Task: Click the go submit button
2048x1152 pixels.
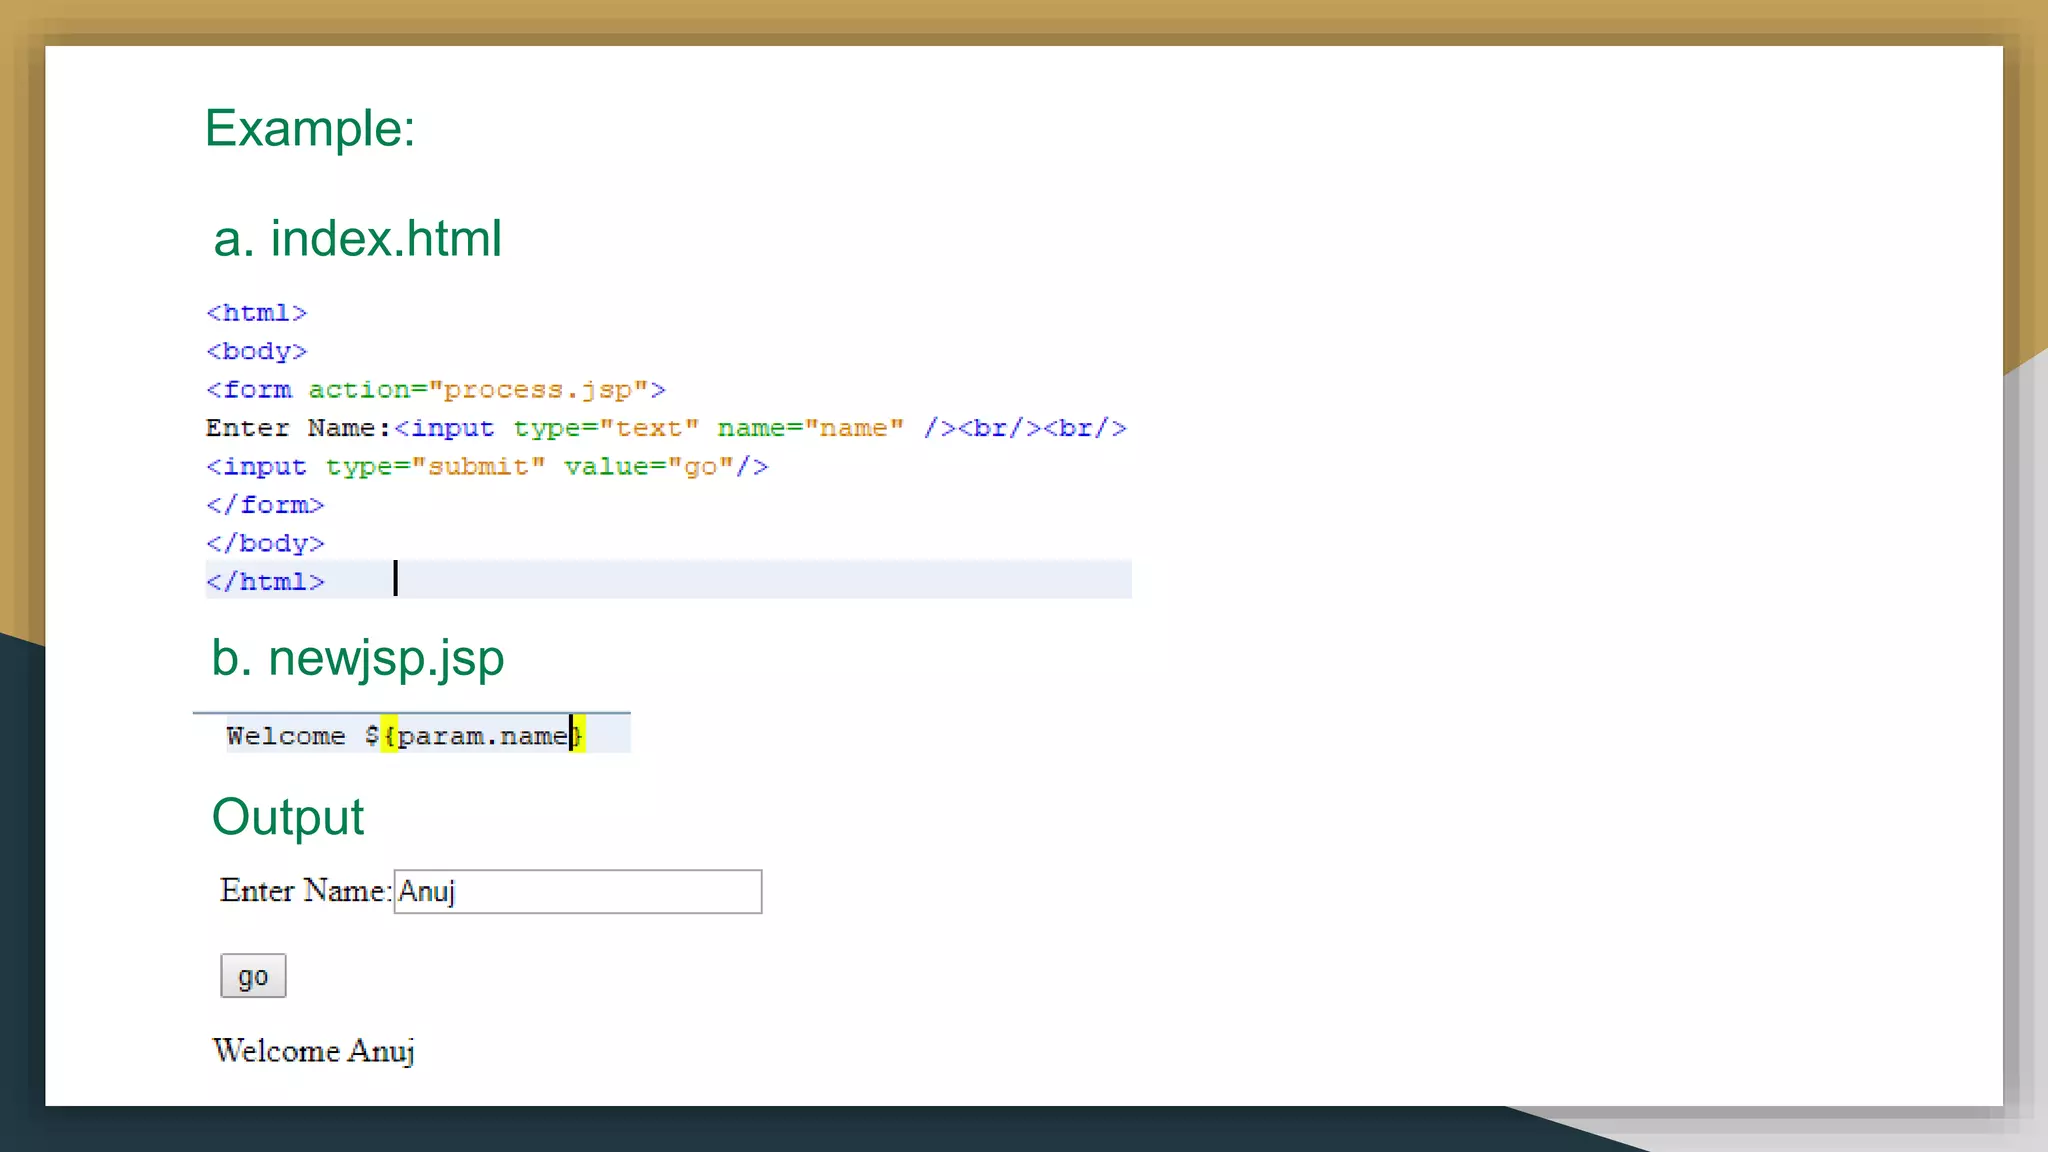Action: (x=253, y=976)
